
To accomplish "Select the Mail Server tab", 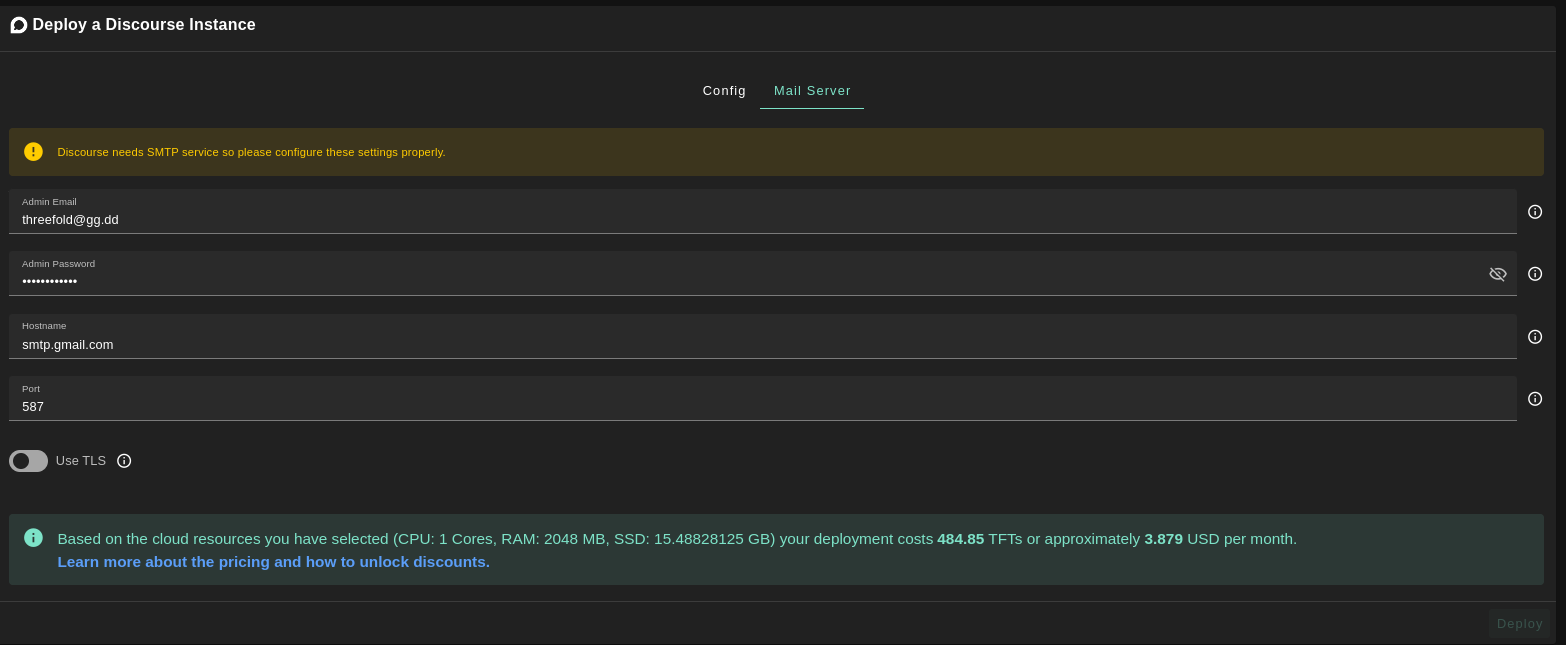I will pyautogui.click(x=812, y=91).
